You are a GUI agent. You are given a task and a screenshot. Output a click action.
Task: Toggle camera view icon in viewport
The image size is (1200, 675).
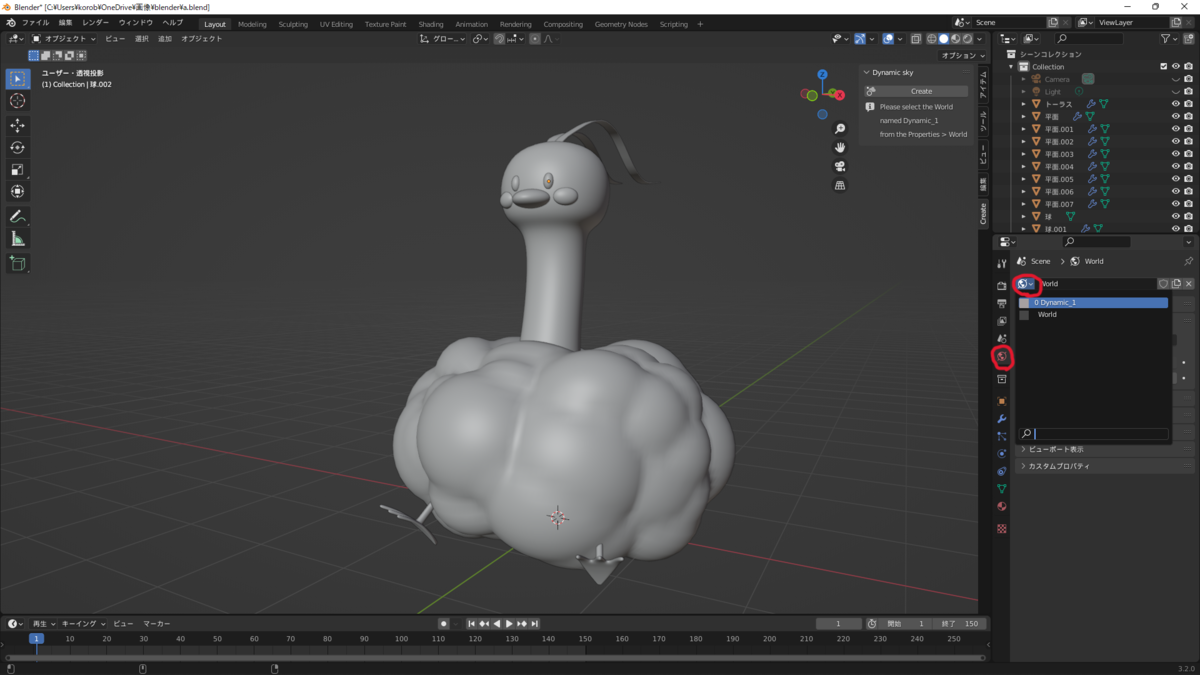click(x=840, y=166)
